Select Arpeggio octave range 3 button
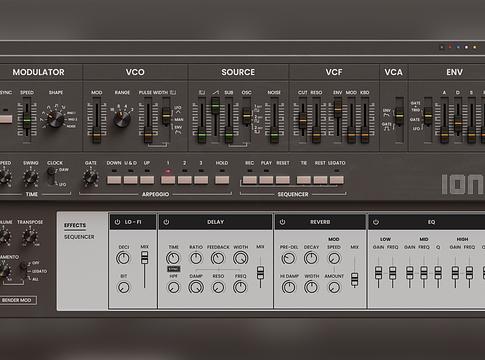Screen dimensions: 485x360 201,180
